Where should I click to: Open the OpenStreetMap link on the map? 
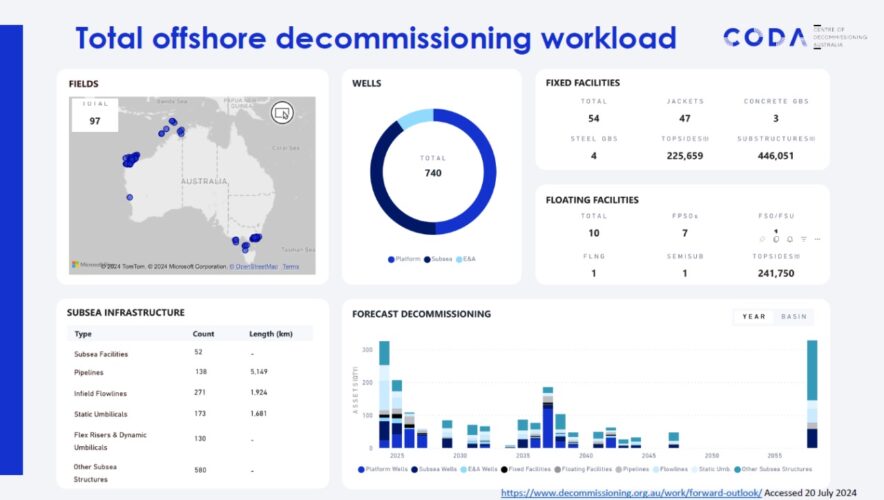tap(254, 267)
